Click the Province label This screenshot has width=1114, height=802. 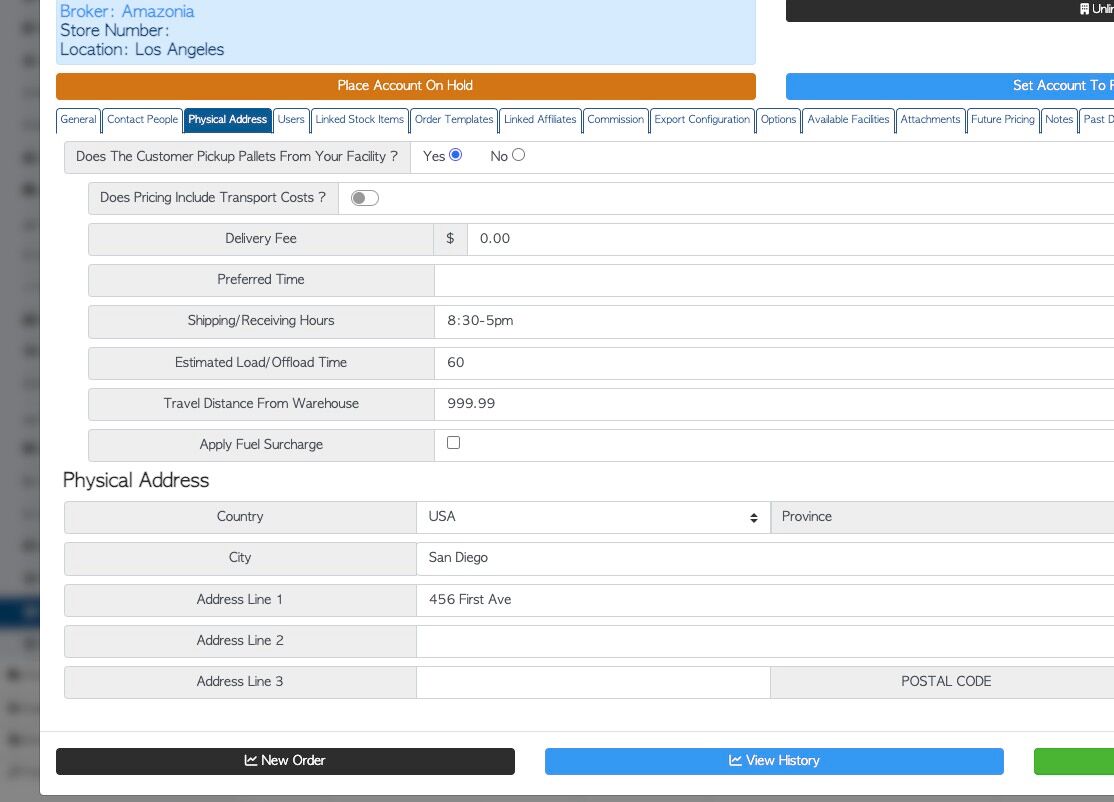(x=806, y=517)
